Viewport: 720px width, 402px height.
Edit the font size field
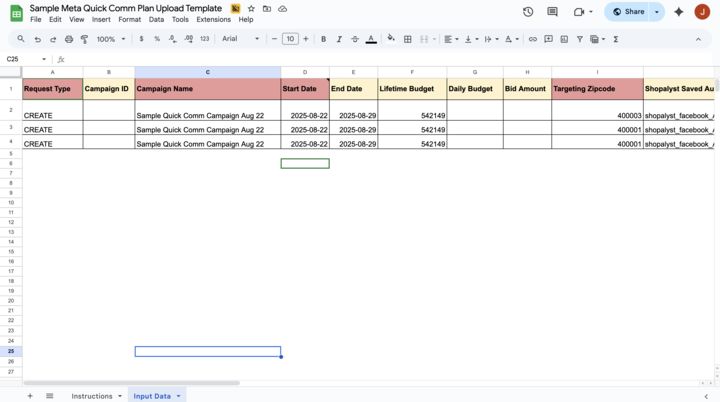(x=290, y=39)
